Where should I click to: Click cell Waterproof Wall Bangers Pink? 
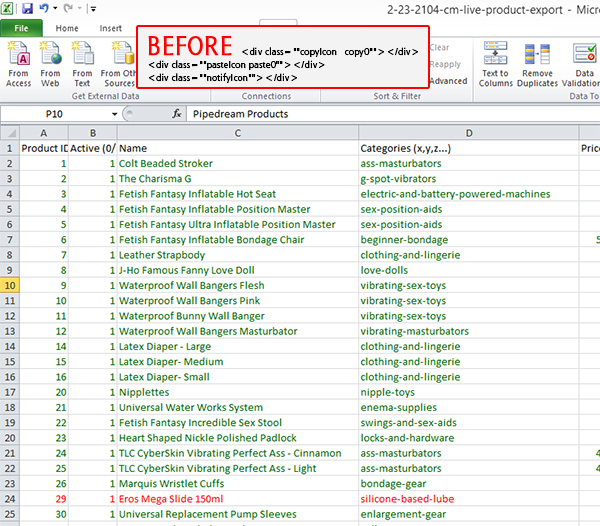coord(238,301)
